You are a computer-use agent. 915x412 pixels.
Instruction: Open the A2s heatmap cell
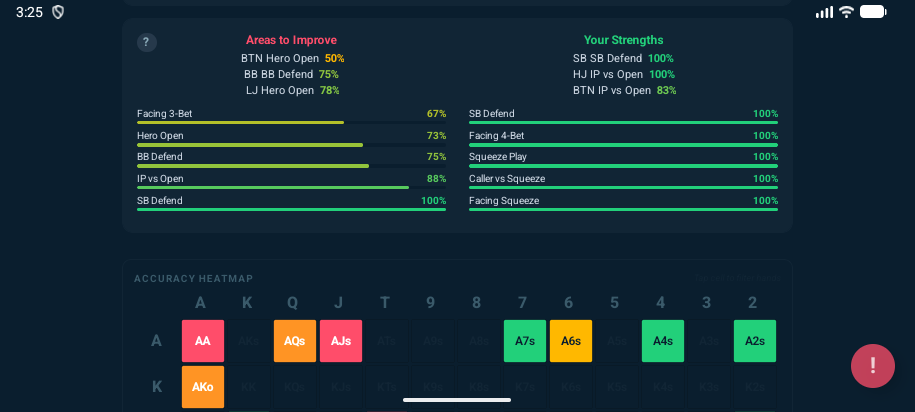[755, 341]
